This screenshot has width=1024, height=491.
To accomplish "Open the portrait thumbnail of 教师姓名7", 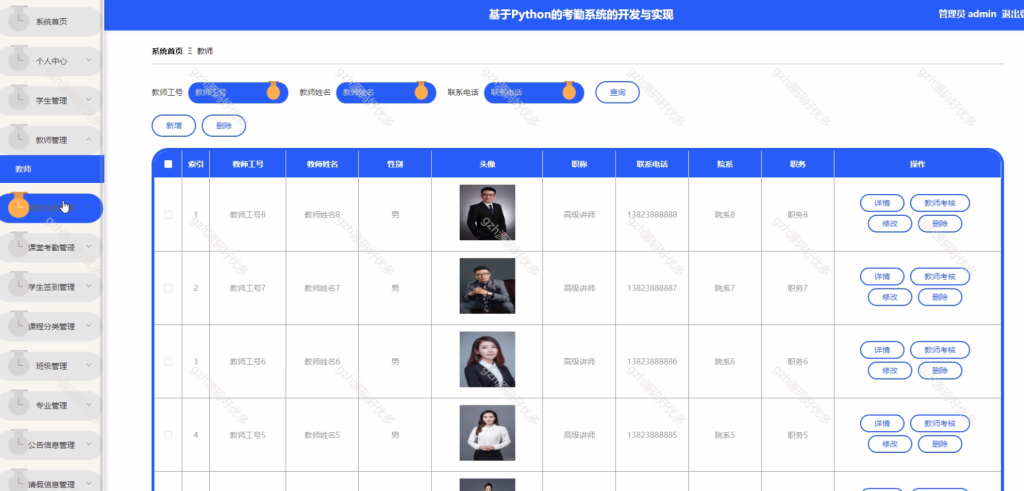I will point(487,286).
